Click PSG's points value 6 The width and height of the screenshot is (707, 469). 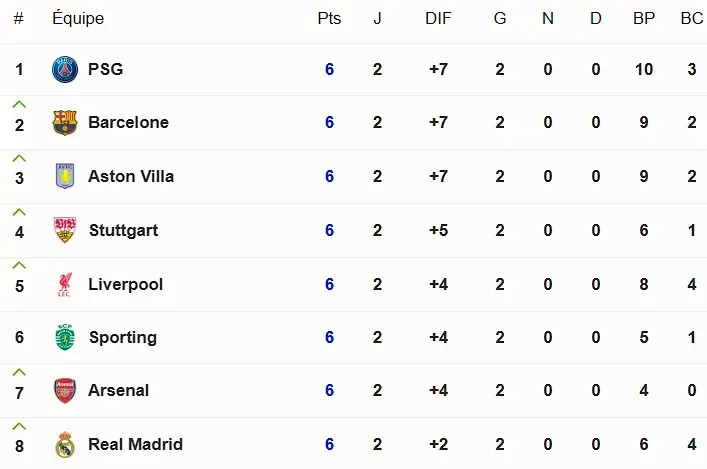pyautogui.click(x=330, y=69)
